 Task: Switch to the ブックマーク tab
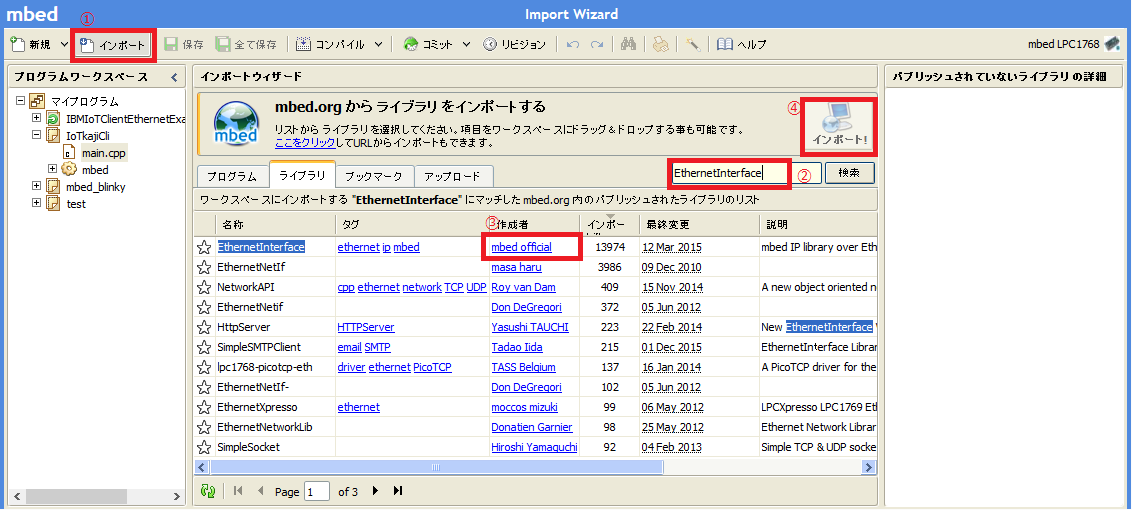click(x=375, y=176)
